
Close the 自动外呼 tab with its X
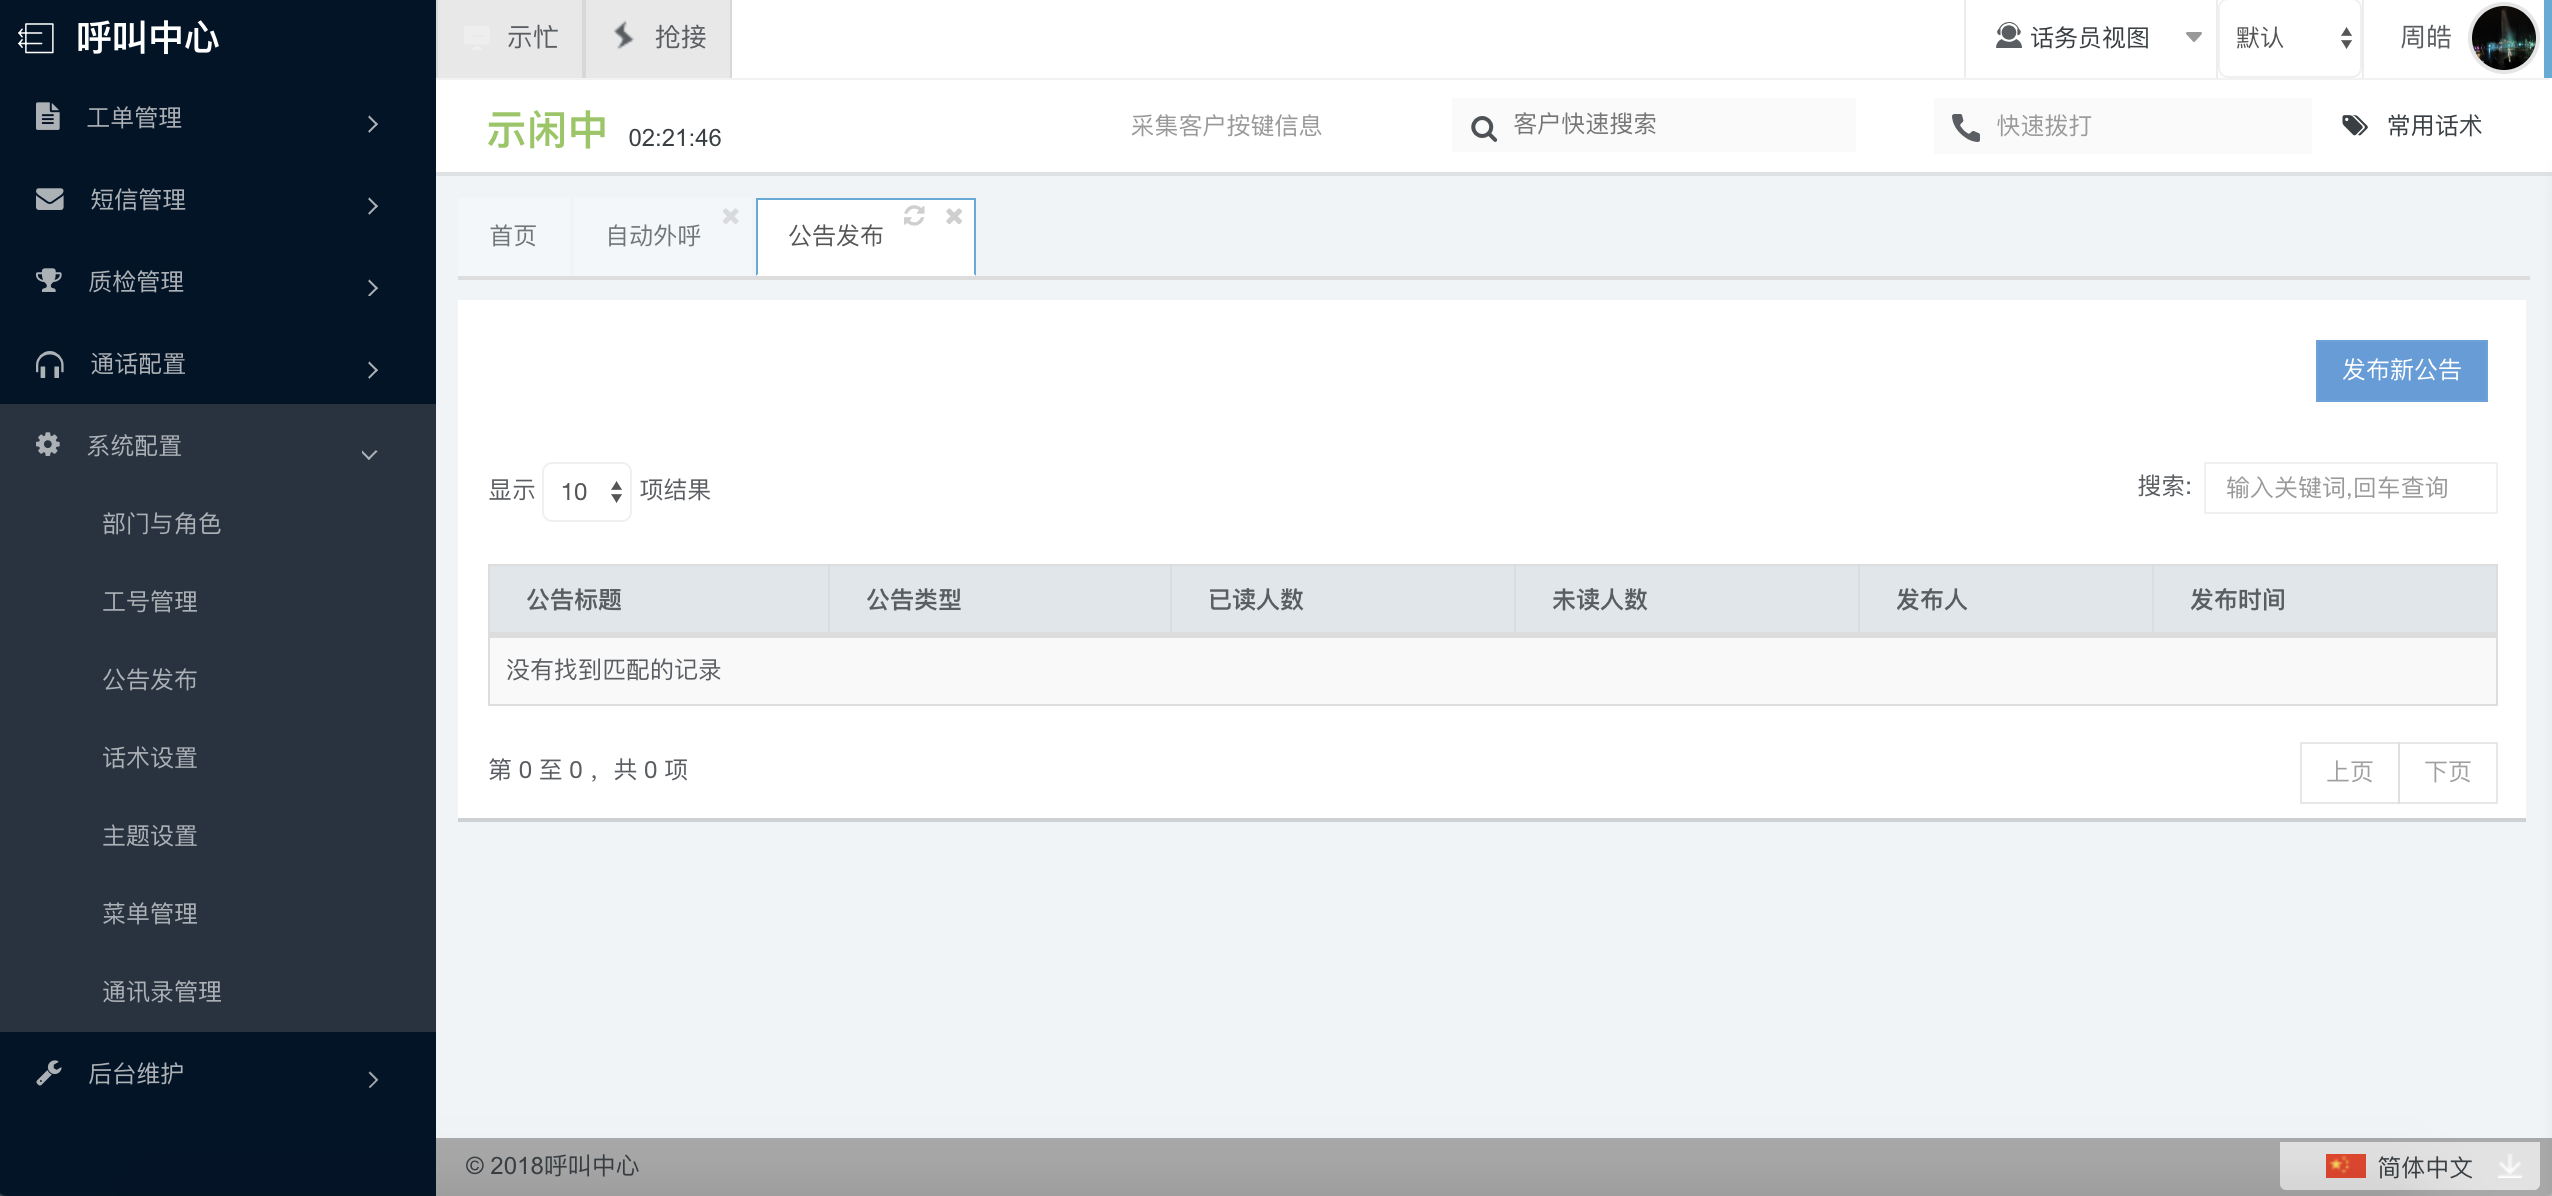[731, 216]
